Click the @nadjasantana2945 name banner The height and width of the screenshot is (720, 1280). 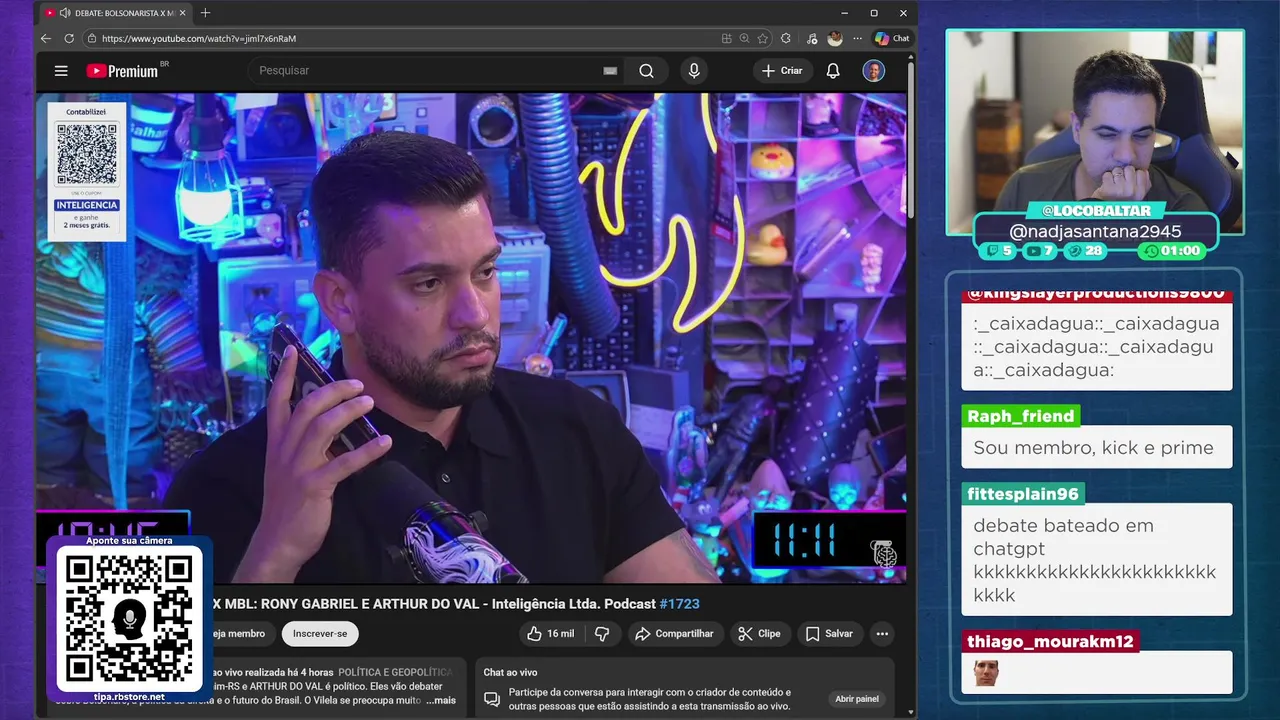[x=1095, y=232]
